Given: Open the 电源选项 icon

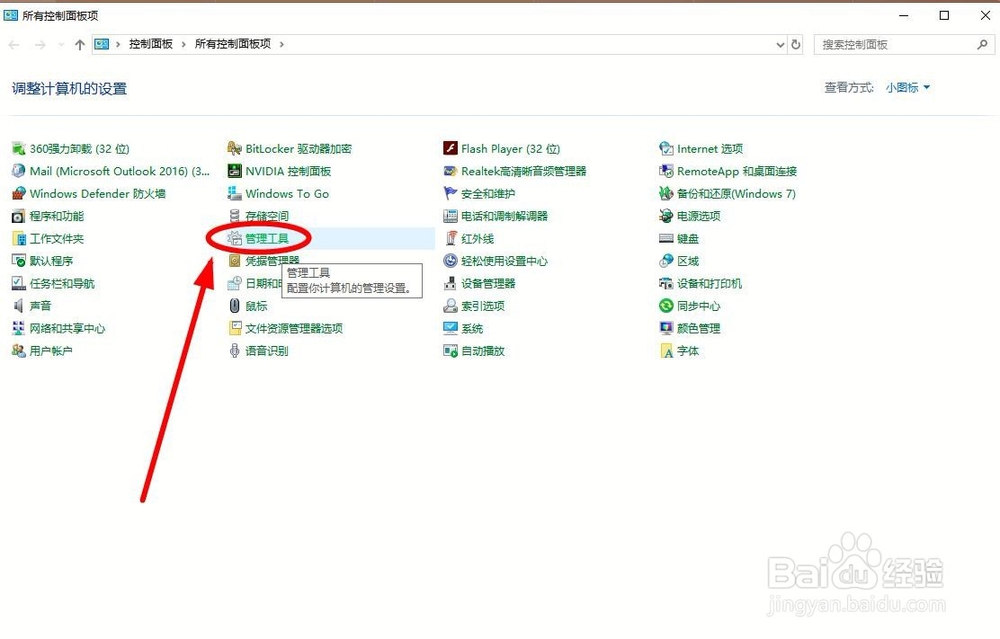Looking at the screenshot, I should [666, 216].
